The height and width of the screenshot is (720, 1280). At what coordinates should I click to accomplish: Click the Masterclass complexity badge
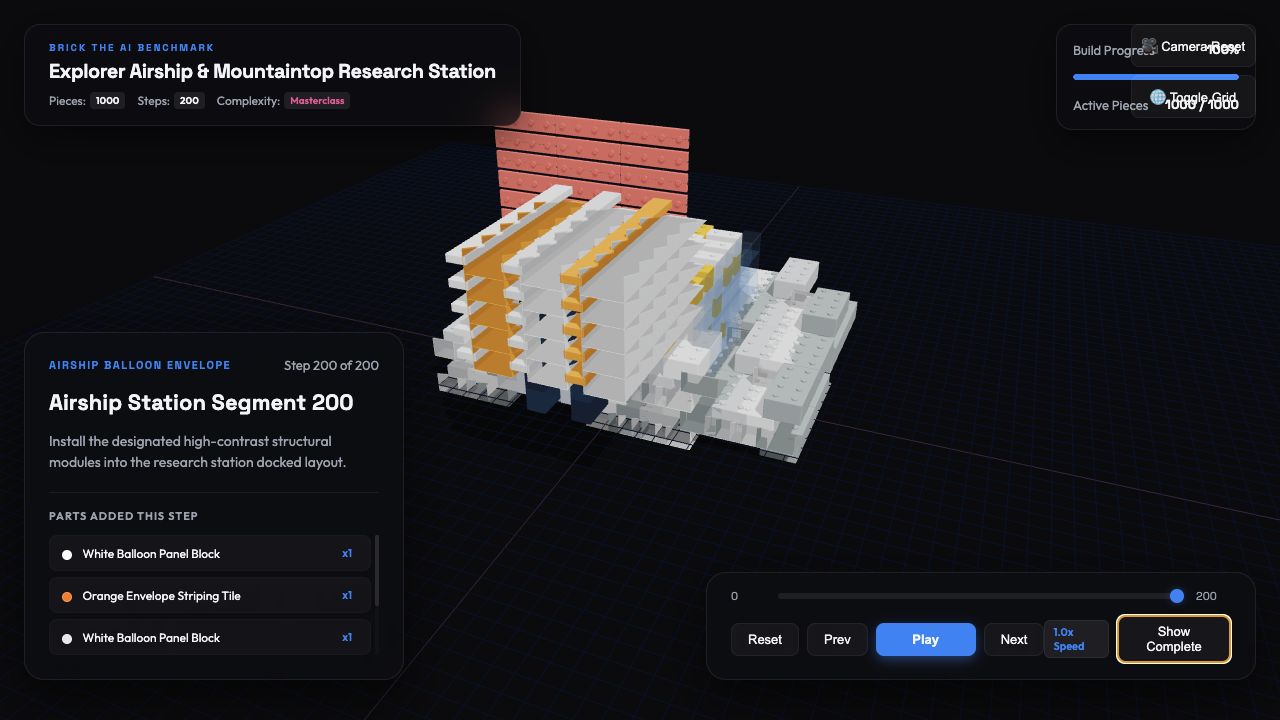point(317,101)
